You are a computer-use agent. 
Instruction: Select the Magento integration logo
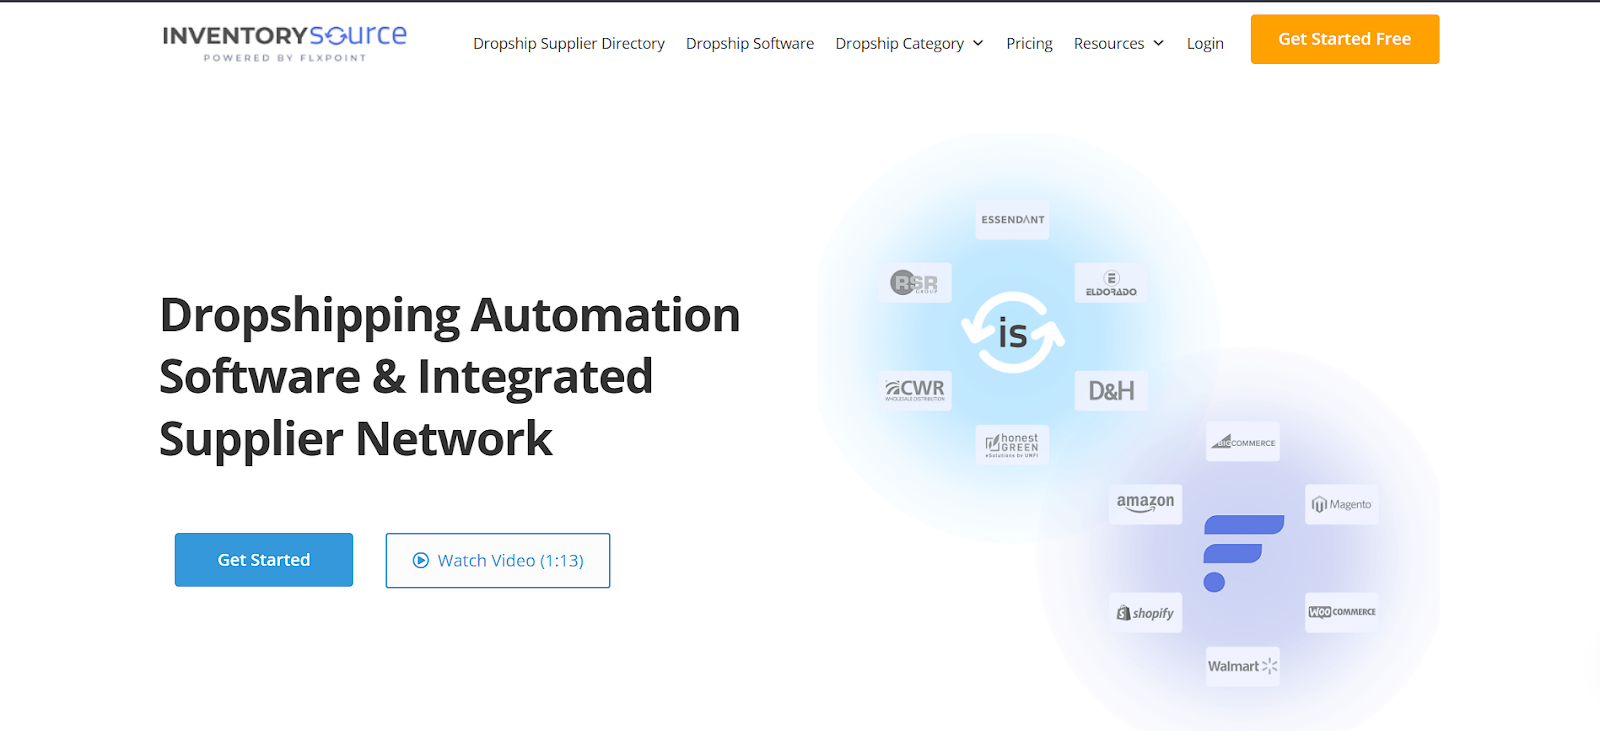click(x=1341, y=504)
